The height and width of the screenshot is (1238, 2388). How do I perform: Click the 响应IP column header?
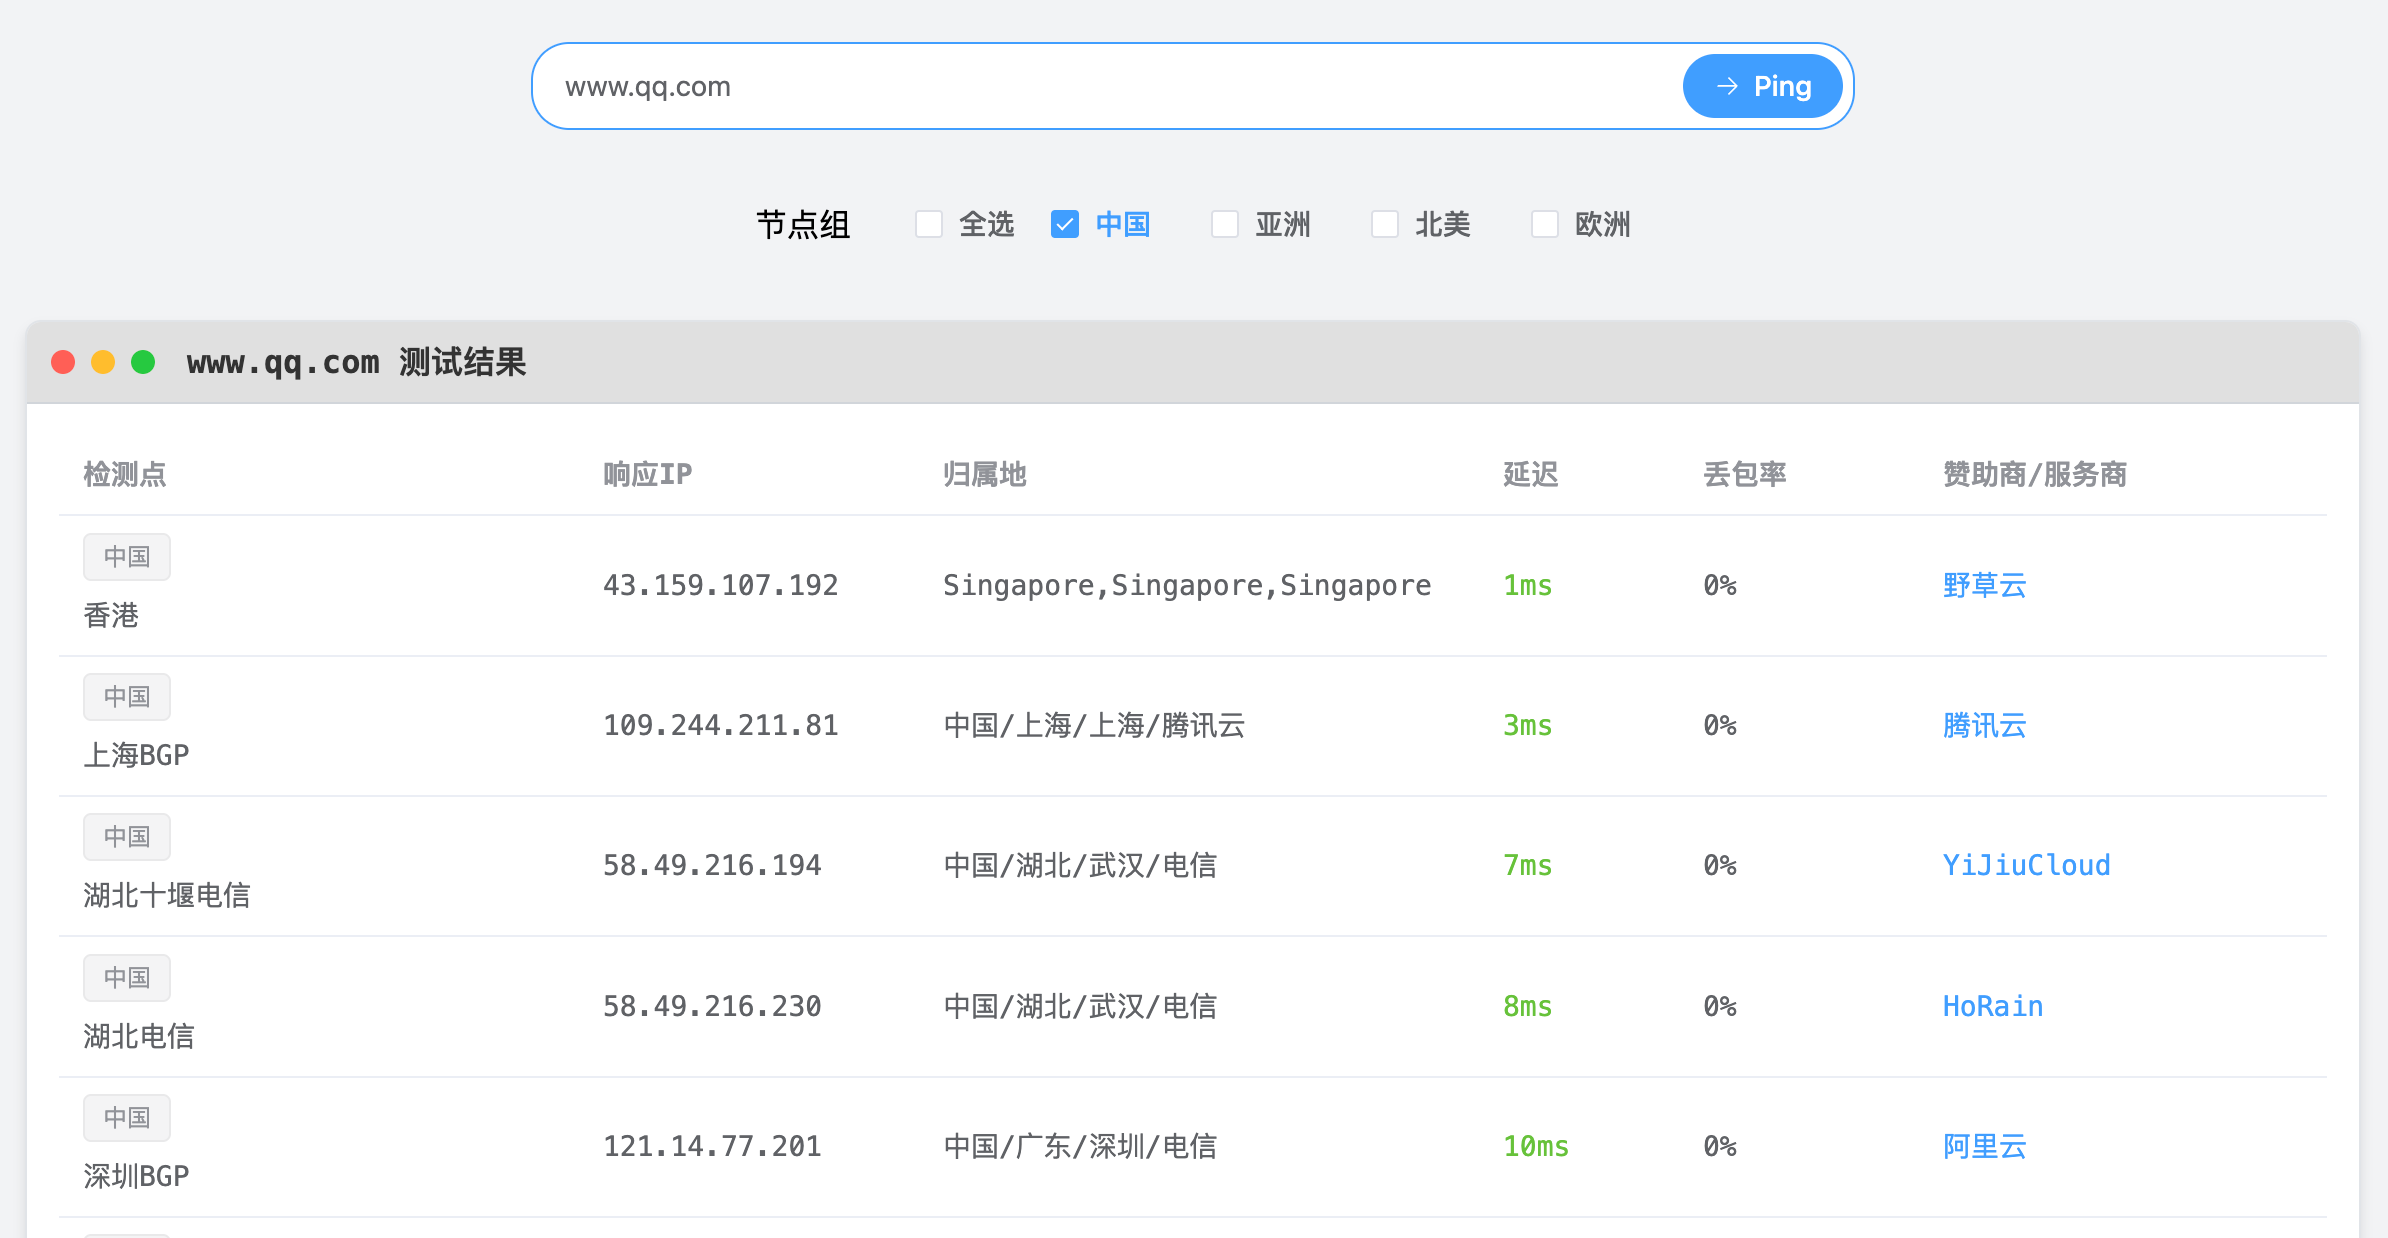[x=647, y=474]
